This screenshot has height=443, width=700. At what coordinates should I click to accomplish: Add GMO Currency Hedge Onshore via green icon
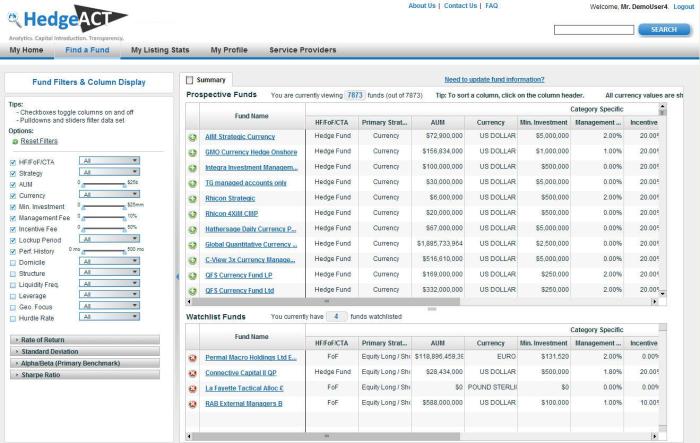tap(192, 153)
